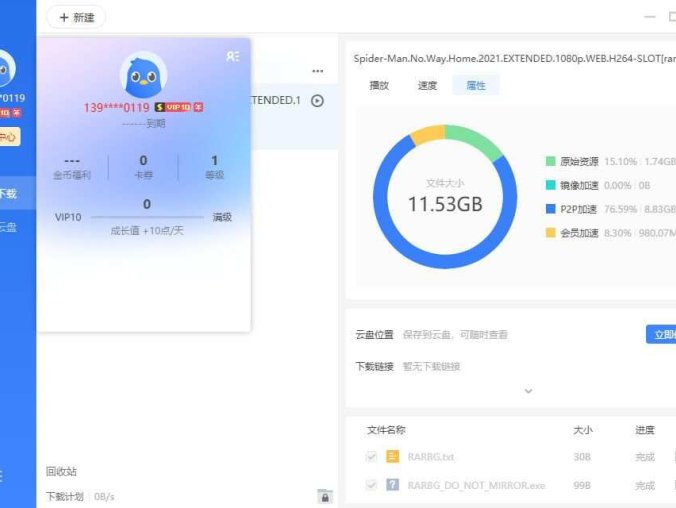Click the VIP10 badge beside the username
The height and width of the screenshot is (508, 676).
tap(178, 107)
